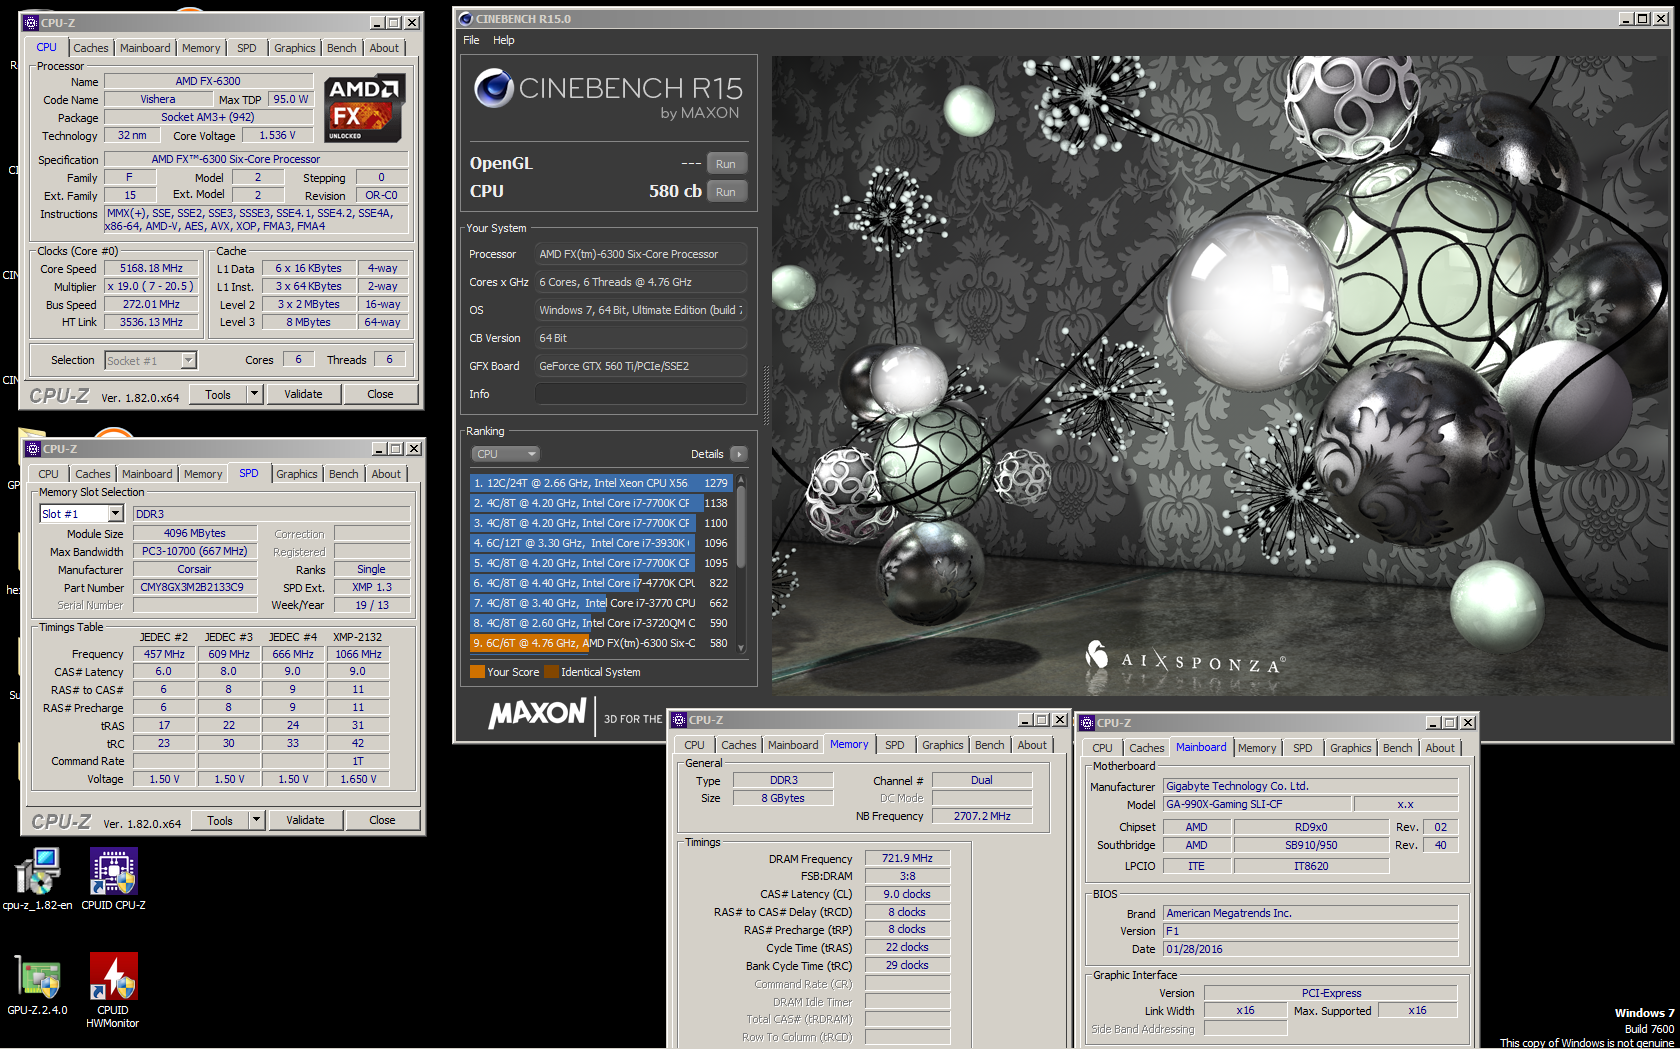Select Memory tab in Mainboard CPU-Z window
Screen dimensions: 1680x1050
click(x=1257, y=748)
